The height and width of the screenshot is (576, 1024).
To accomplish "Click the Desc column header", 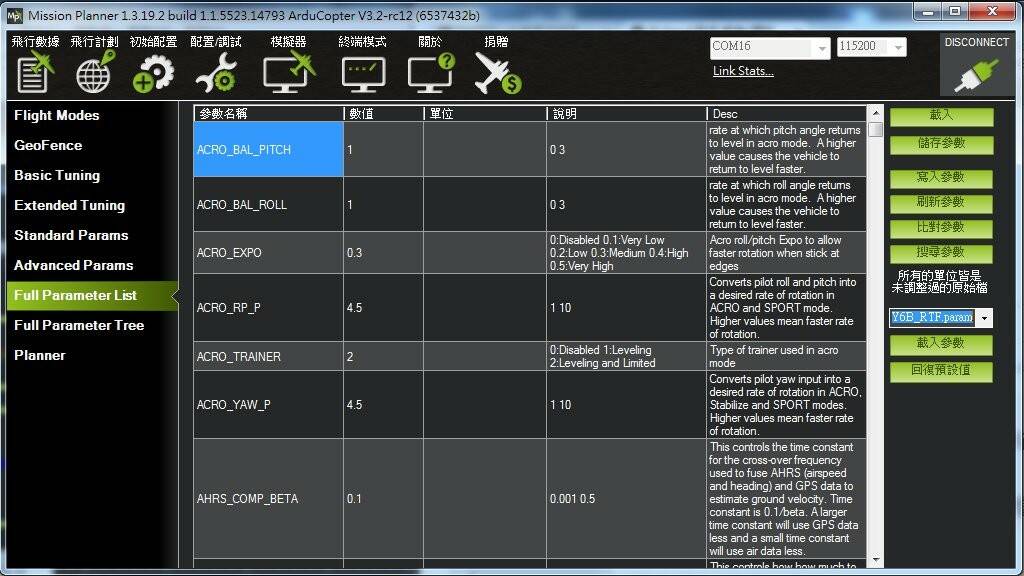I will pyautogui.click(x=787, y=114).
